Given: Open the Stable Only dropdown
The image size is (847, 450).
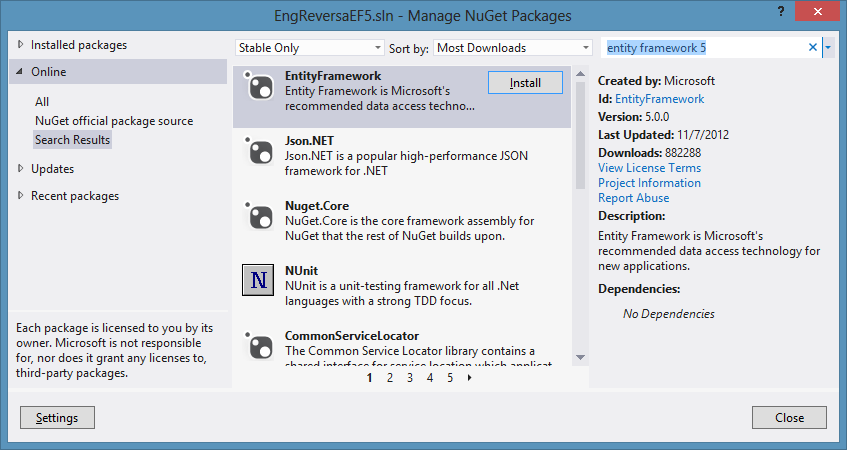Looking at the screenshot, I should click(310, 48).
